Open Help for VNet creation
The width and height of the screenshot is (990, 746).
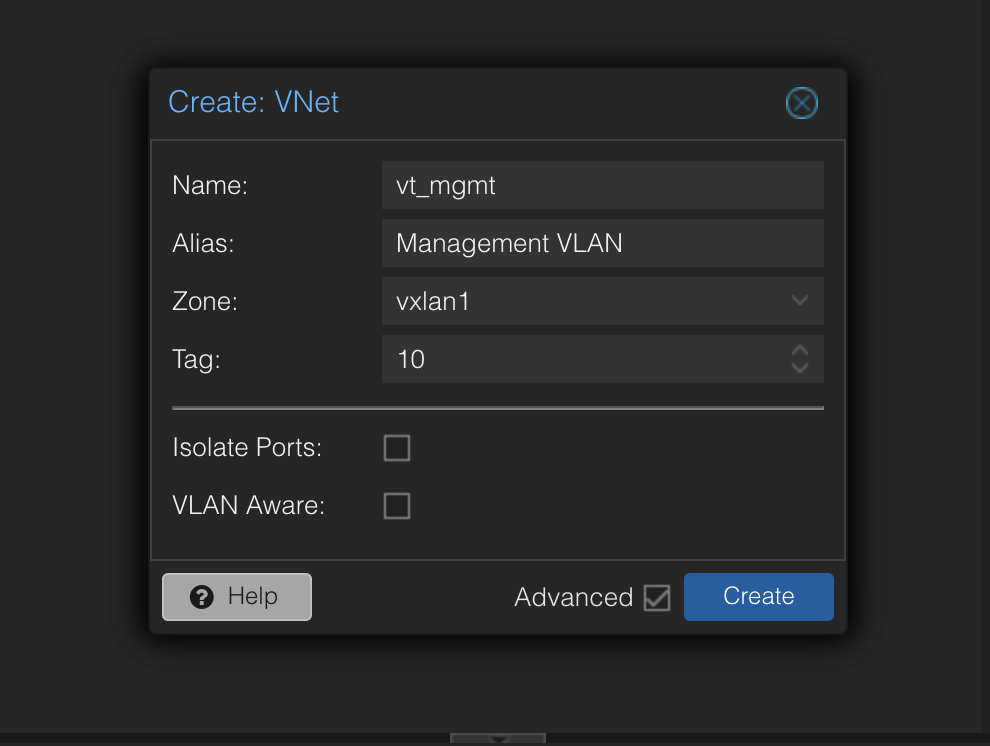point(237,596)
